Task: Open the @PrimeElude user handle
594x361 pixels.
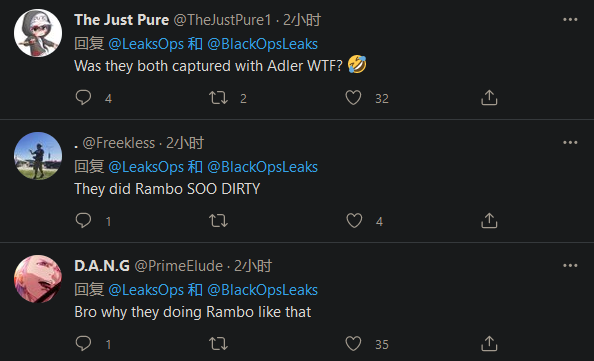Action: point(178,266)
